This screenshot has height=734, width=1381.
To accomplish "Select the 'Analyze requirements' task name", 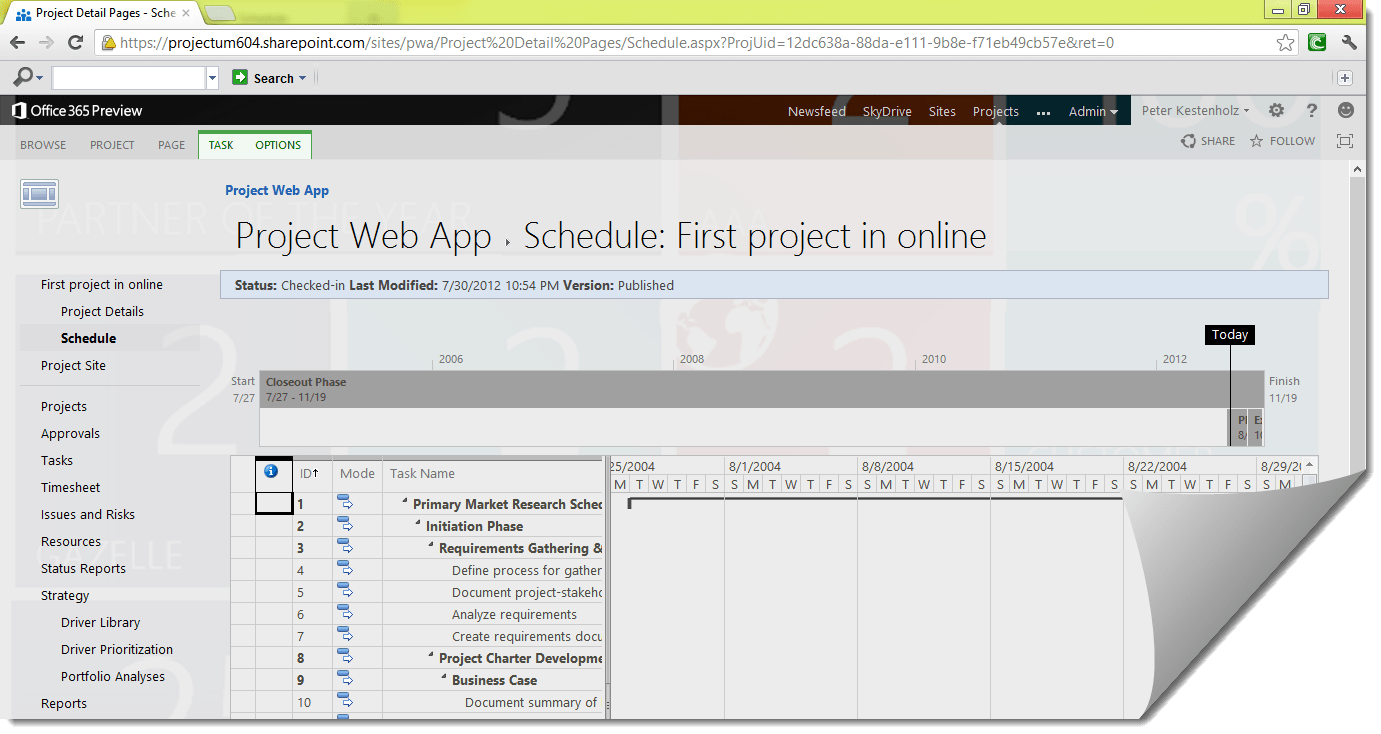I will 514,614.
